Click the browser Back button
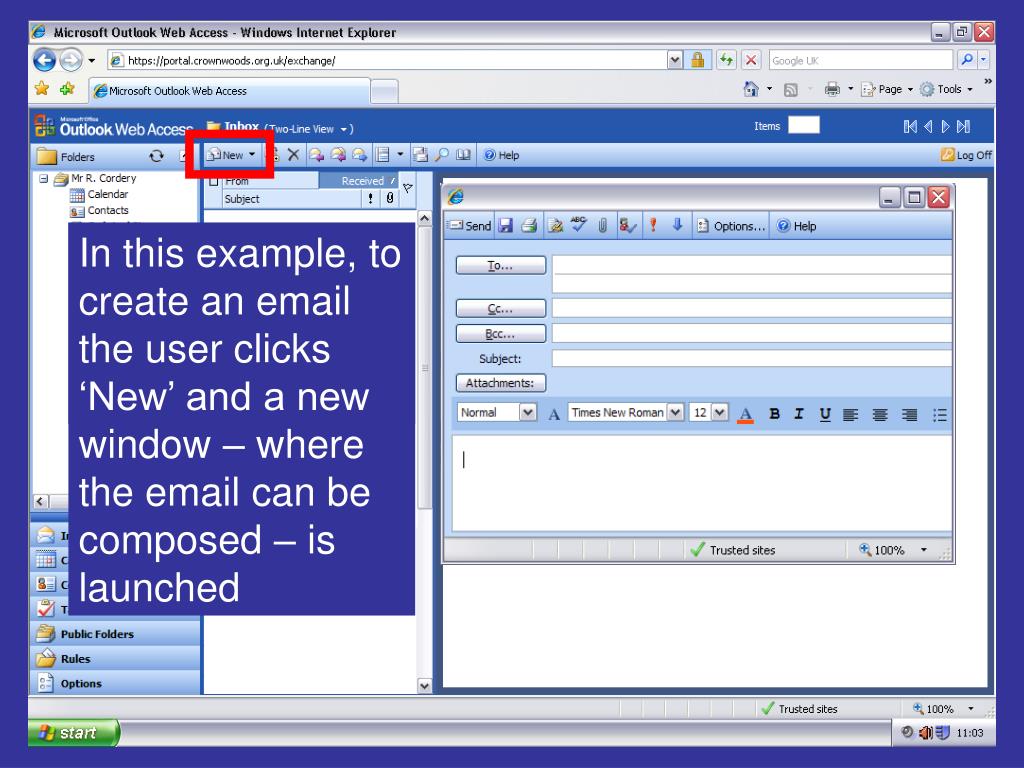The width and height of the screenshot is (1024, 768). (44, 60)
